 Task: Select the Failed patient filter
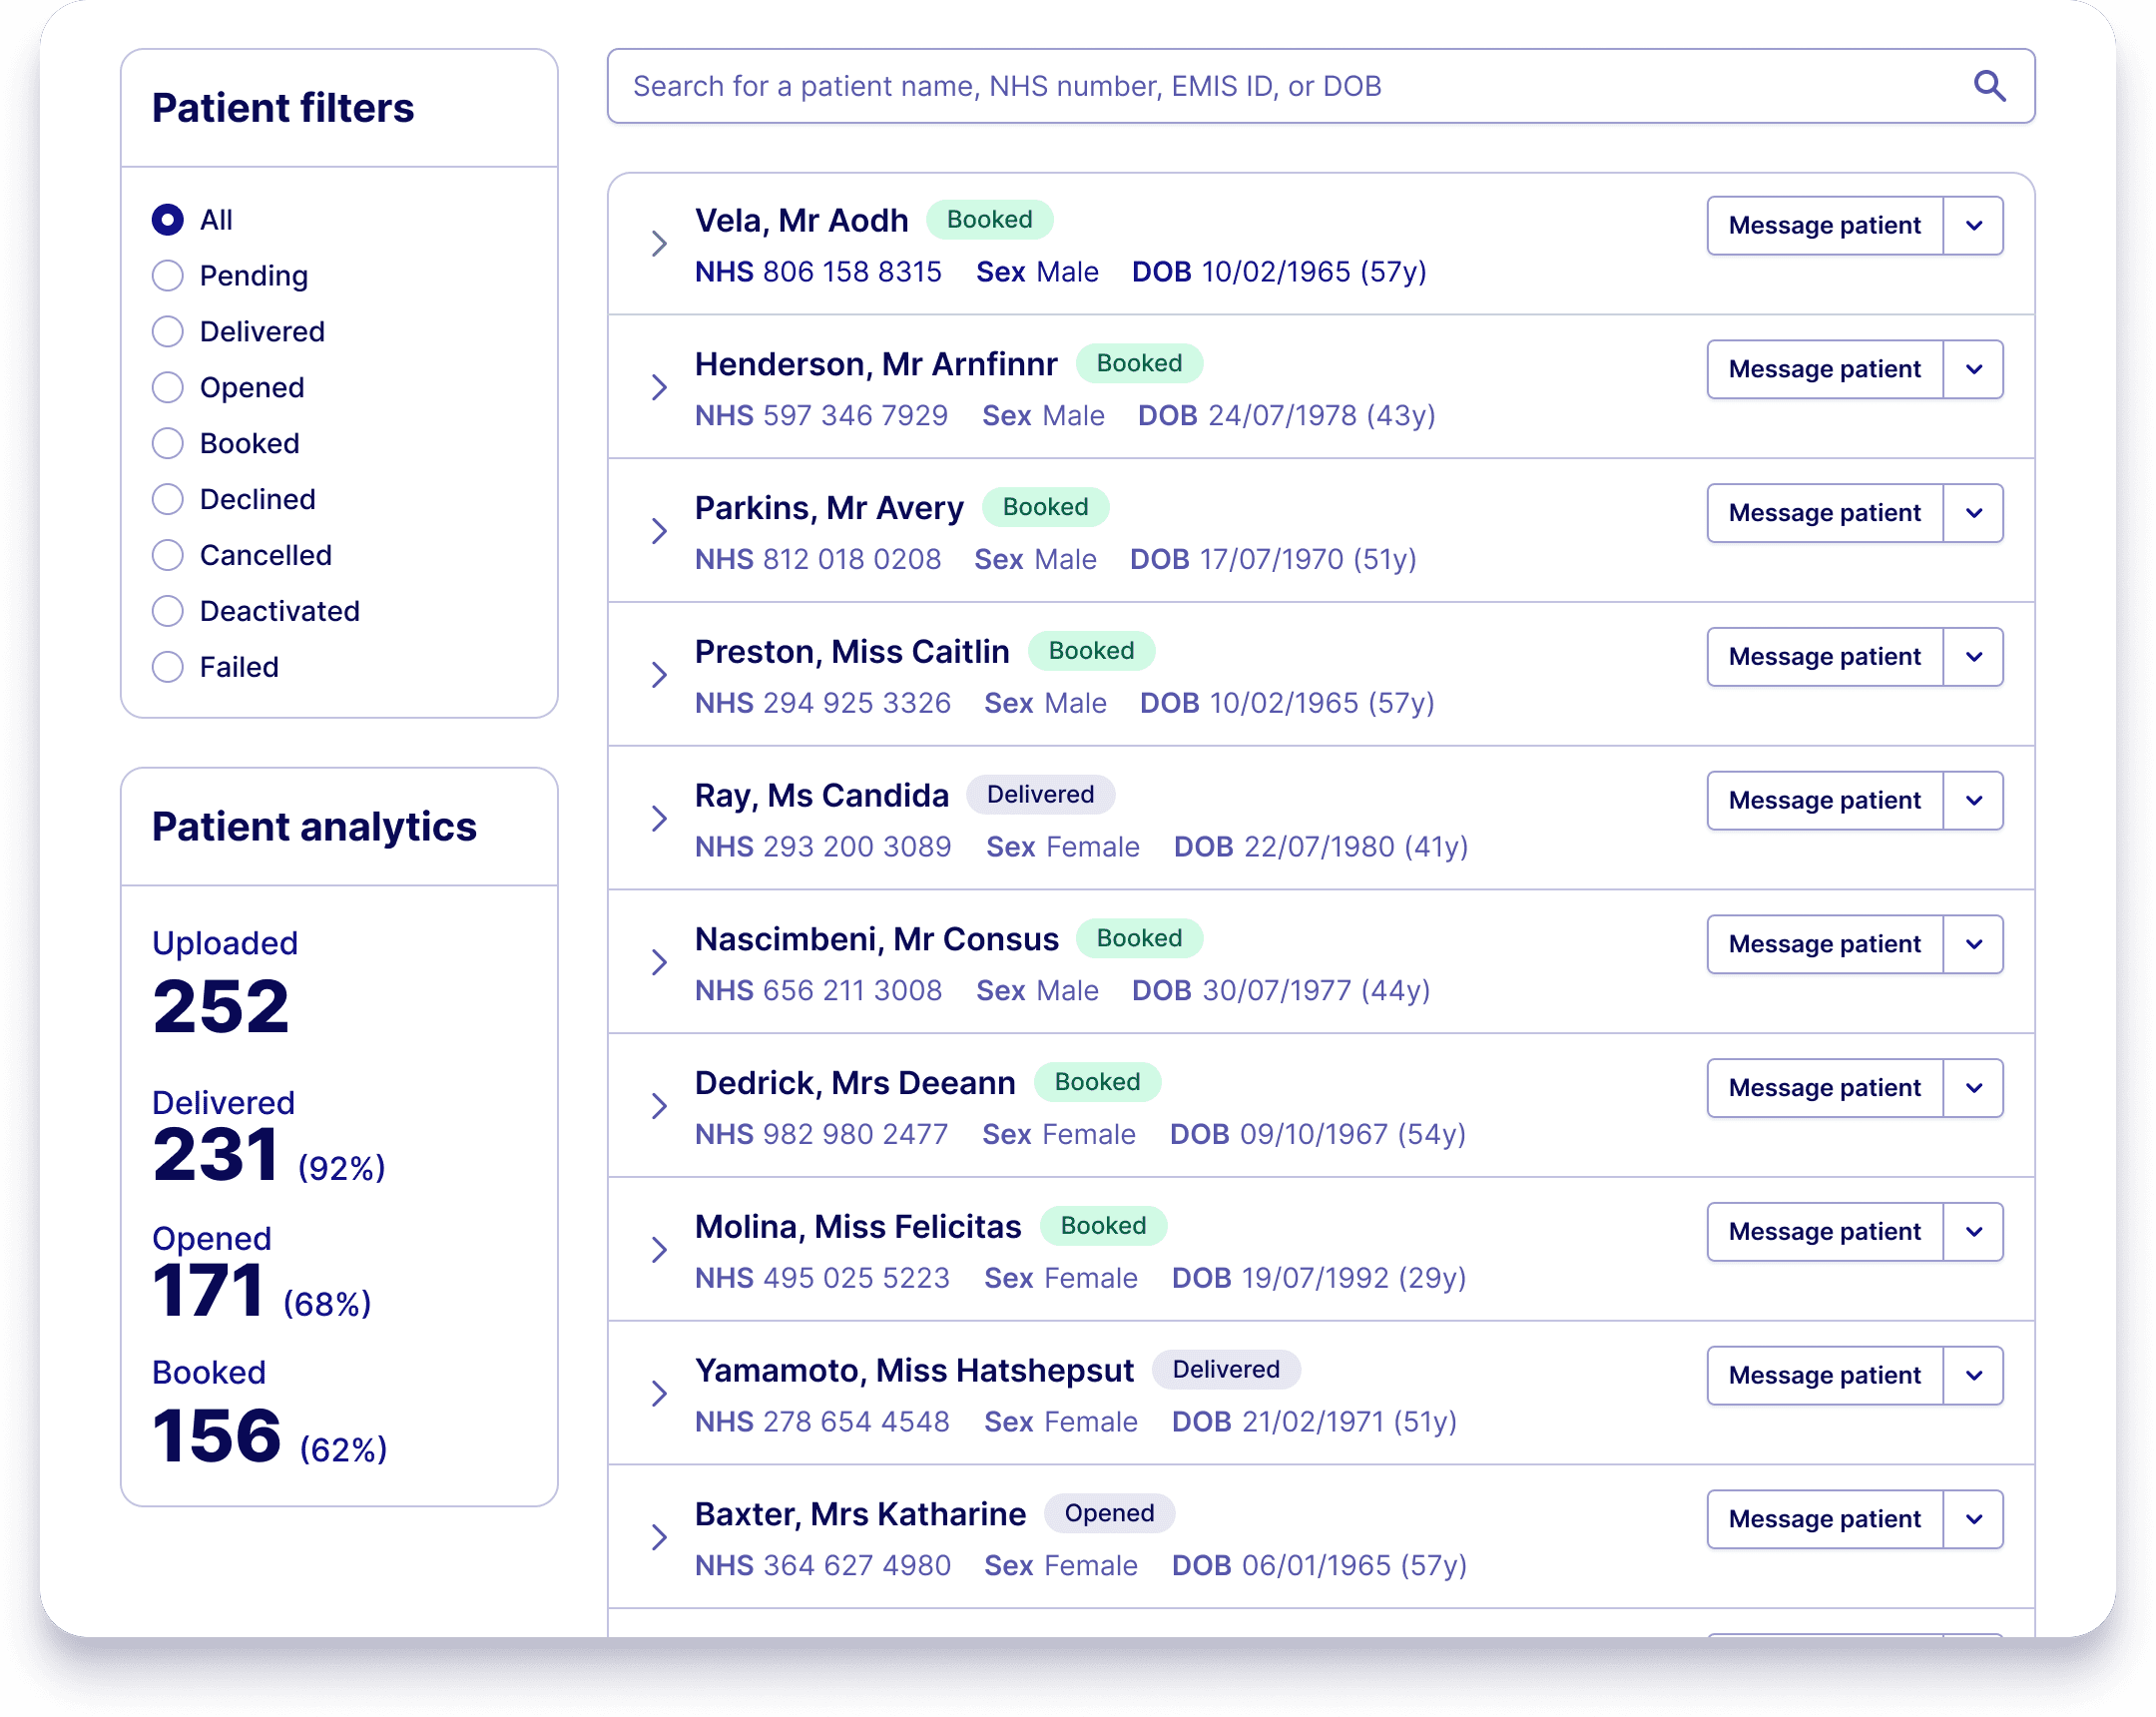[x=168, y=666]
